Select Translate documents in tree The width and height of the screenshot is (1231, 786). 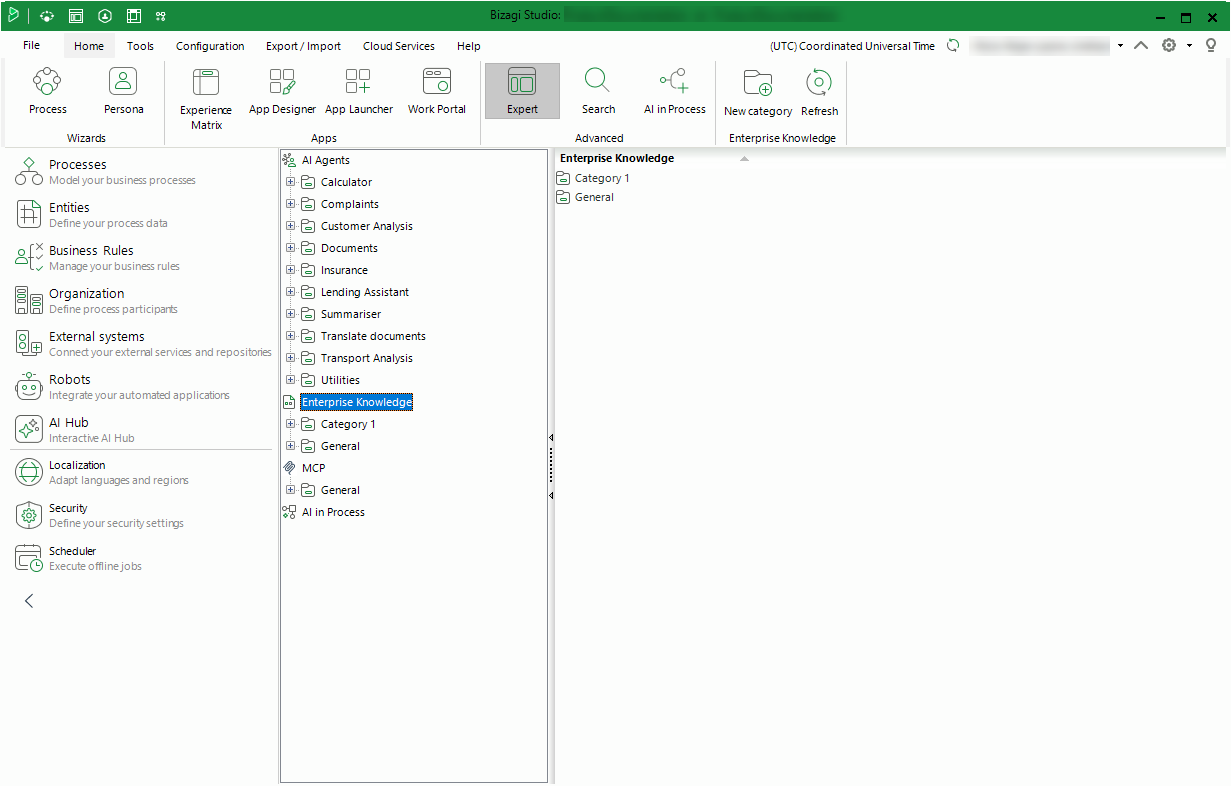pyautogui.click(x=373, y=336)
